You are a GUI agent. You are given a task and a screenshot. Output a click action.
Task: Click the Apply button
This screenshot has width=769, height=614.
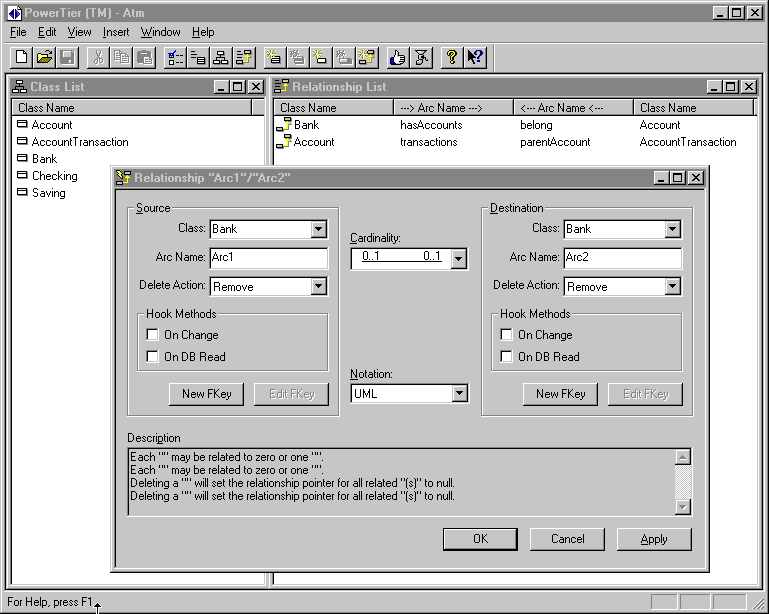point(654,539)
